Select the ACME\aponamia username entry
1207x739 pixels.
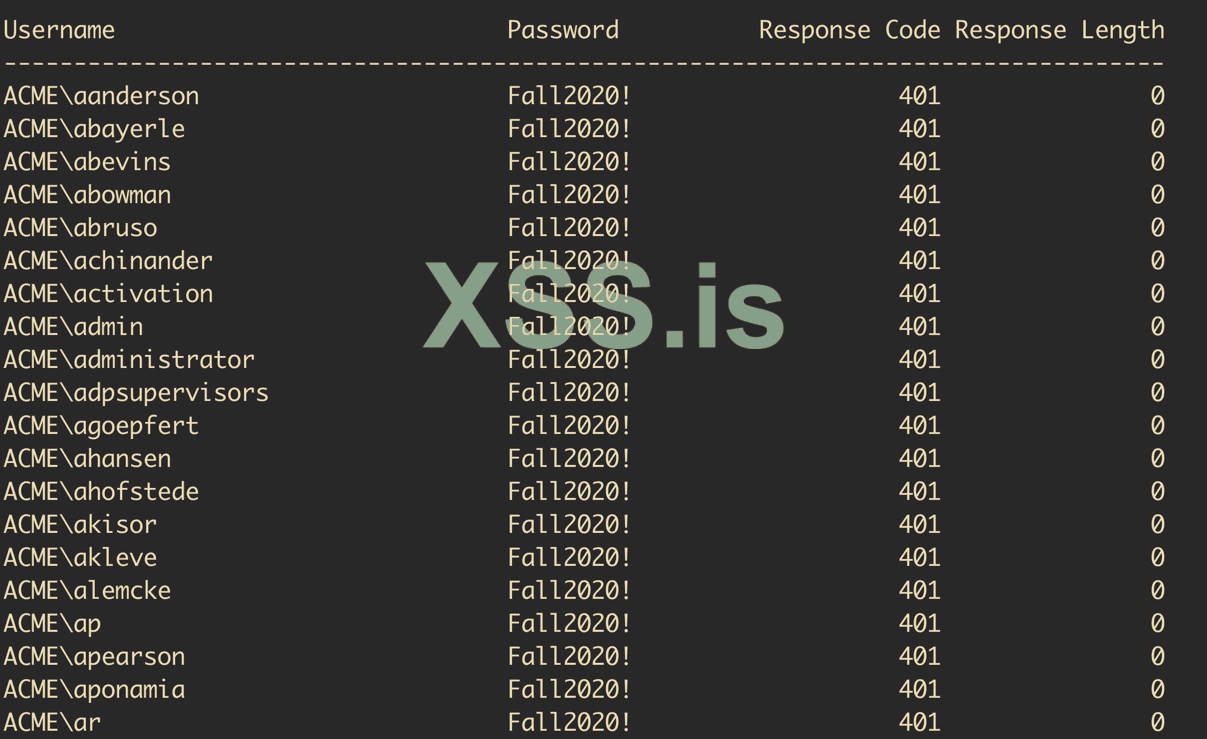coord(94,689)
